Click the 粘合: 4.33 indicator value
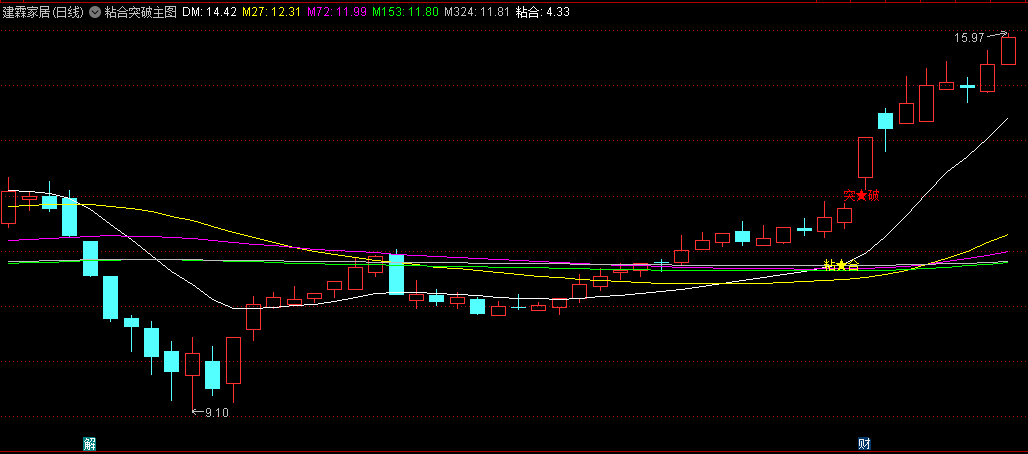The width and height of the screenshot is (1028, 454). point(543,12)
